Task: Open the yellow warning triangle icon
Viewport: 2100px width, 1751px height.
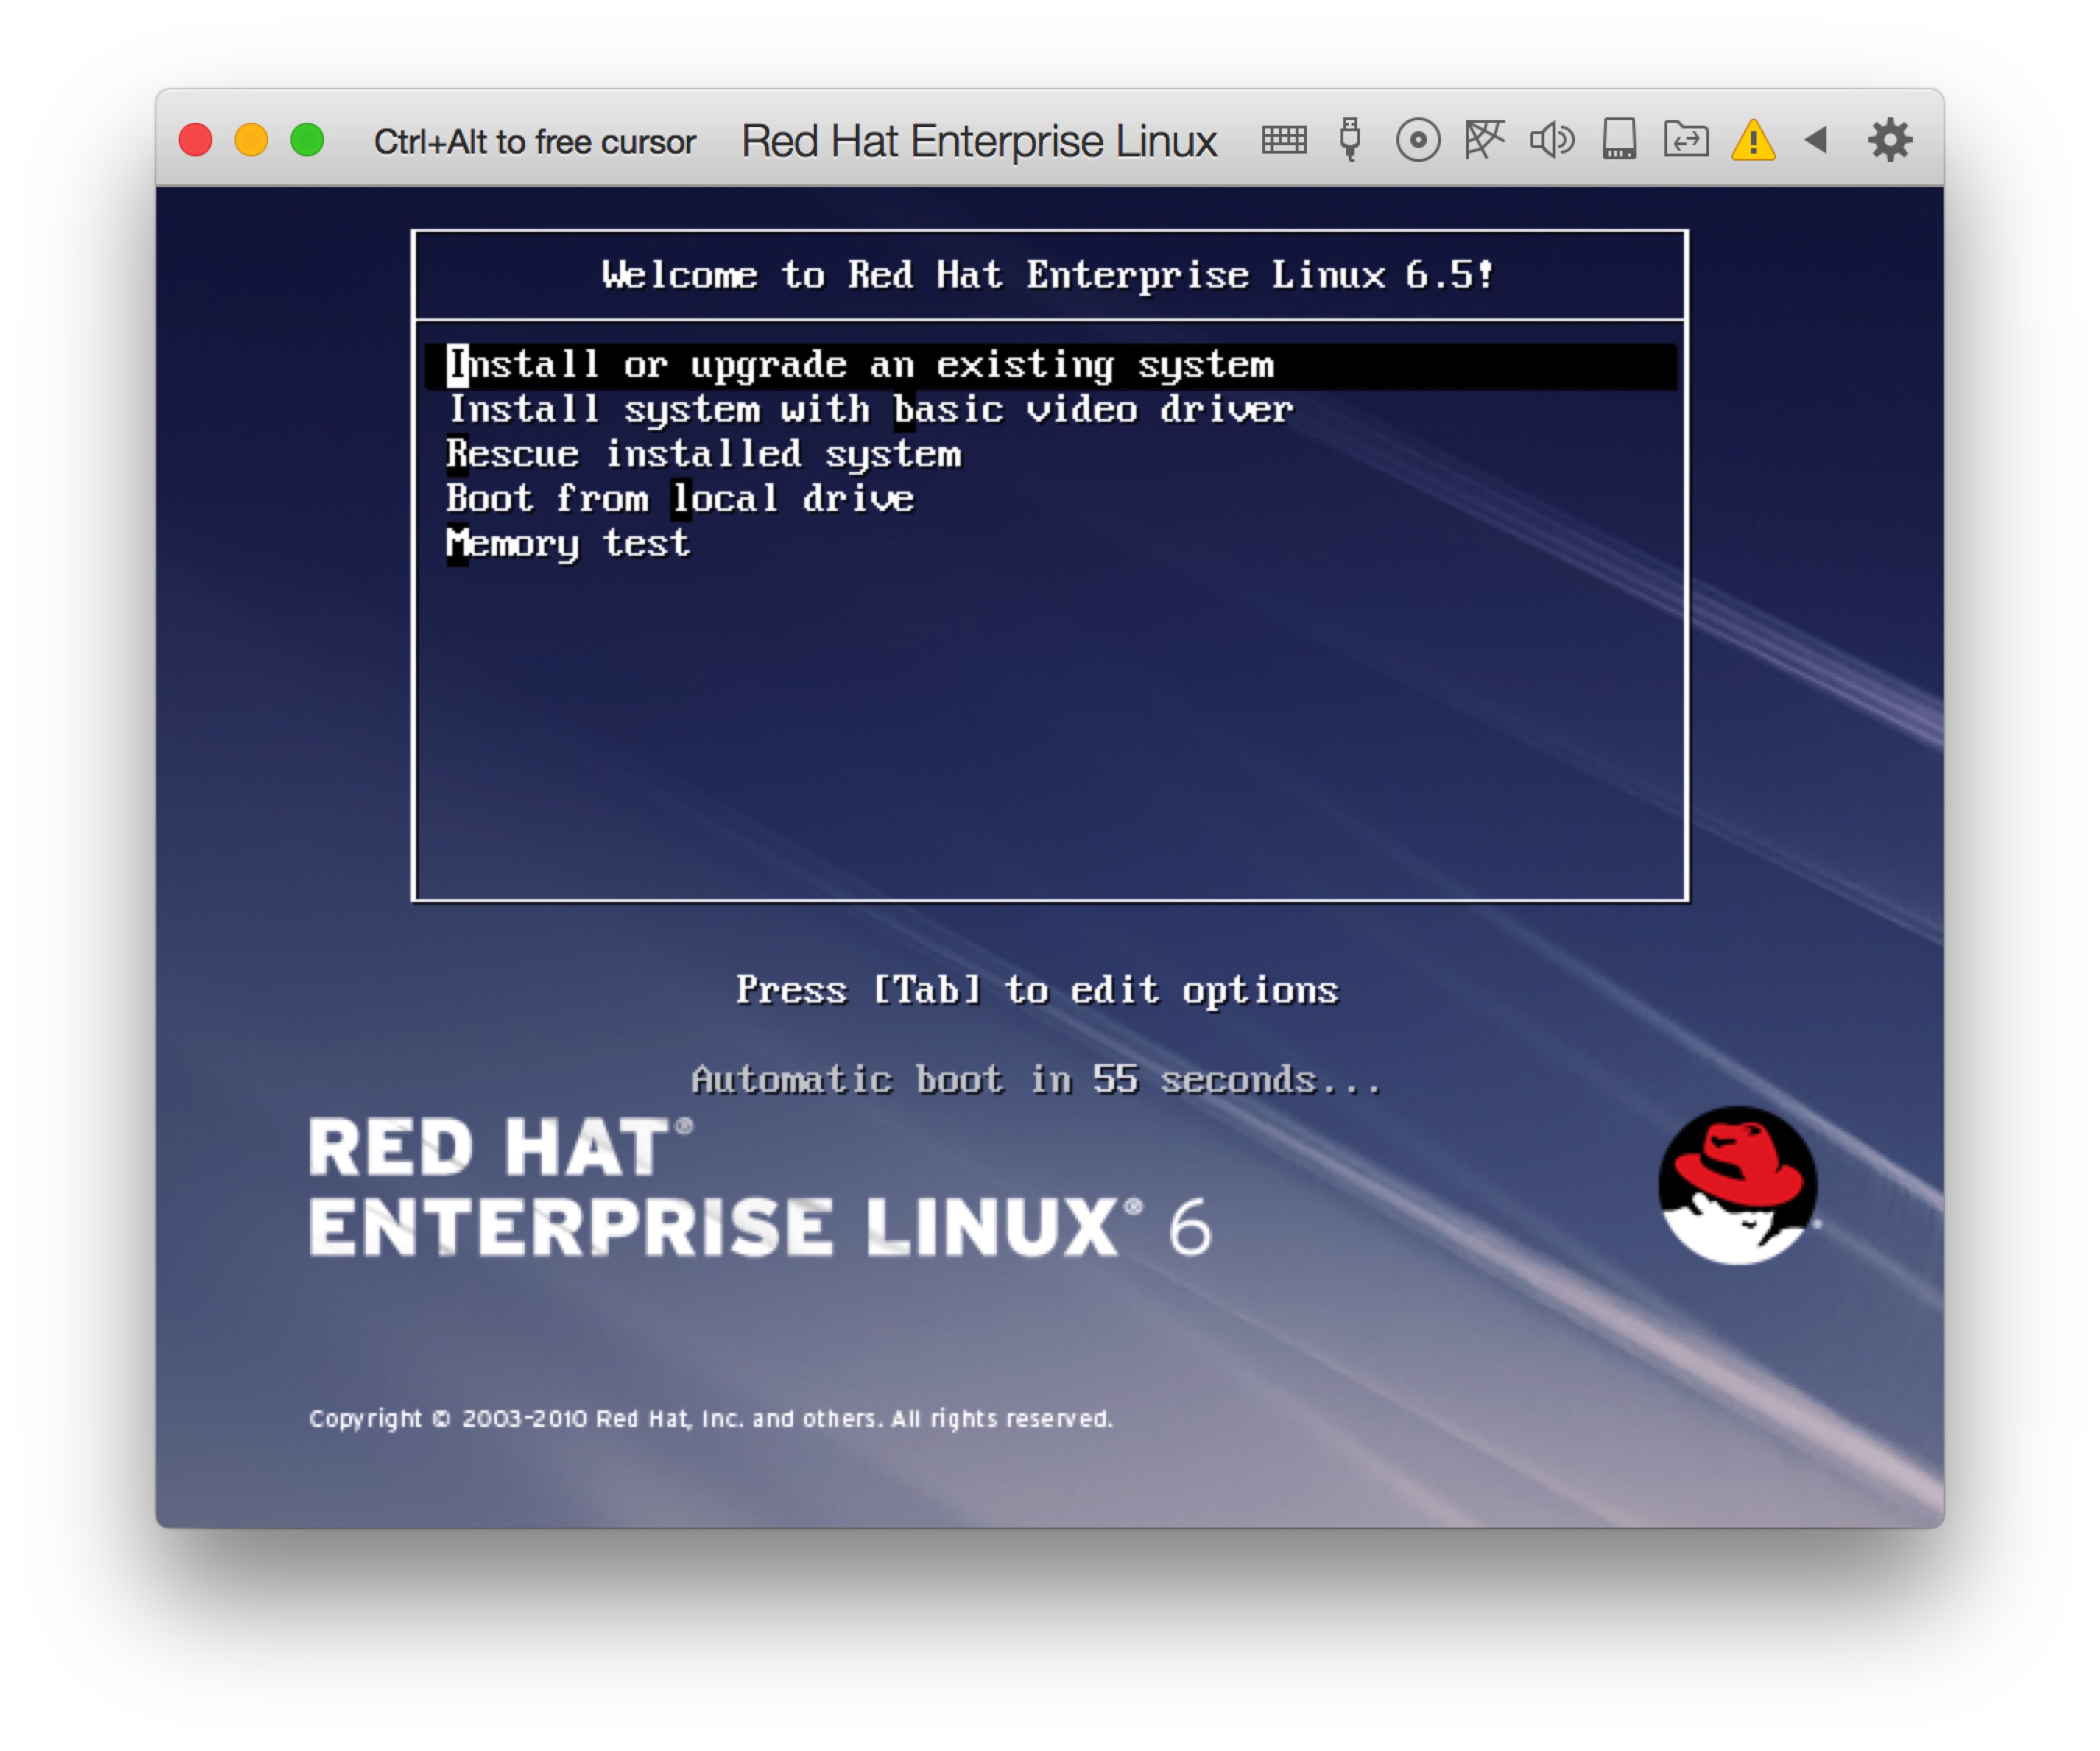Action: point(1753,140)
